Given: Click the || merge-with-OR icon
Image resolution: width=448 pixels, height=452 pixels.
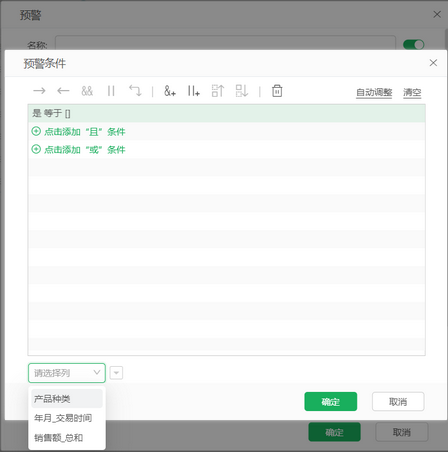Looking at the screenshot, I should click(x=111, y=91).
